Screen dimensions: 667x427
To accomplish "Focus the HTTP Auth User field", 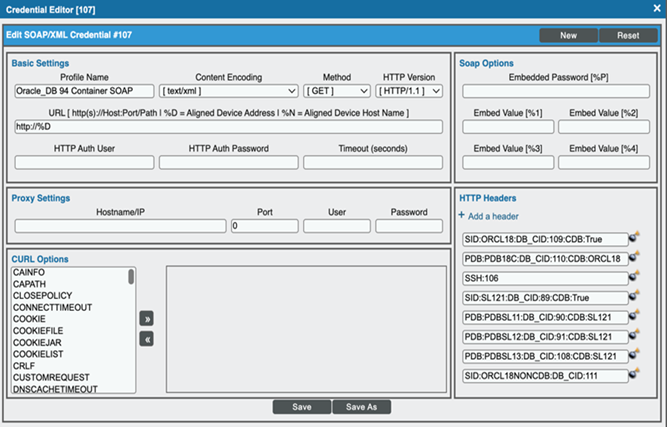I will point(84,162).
